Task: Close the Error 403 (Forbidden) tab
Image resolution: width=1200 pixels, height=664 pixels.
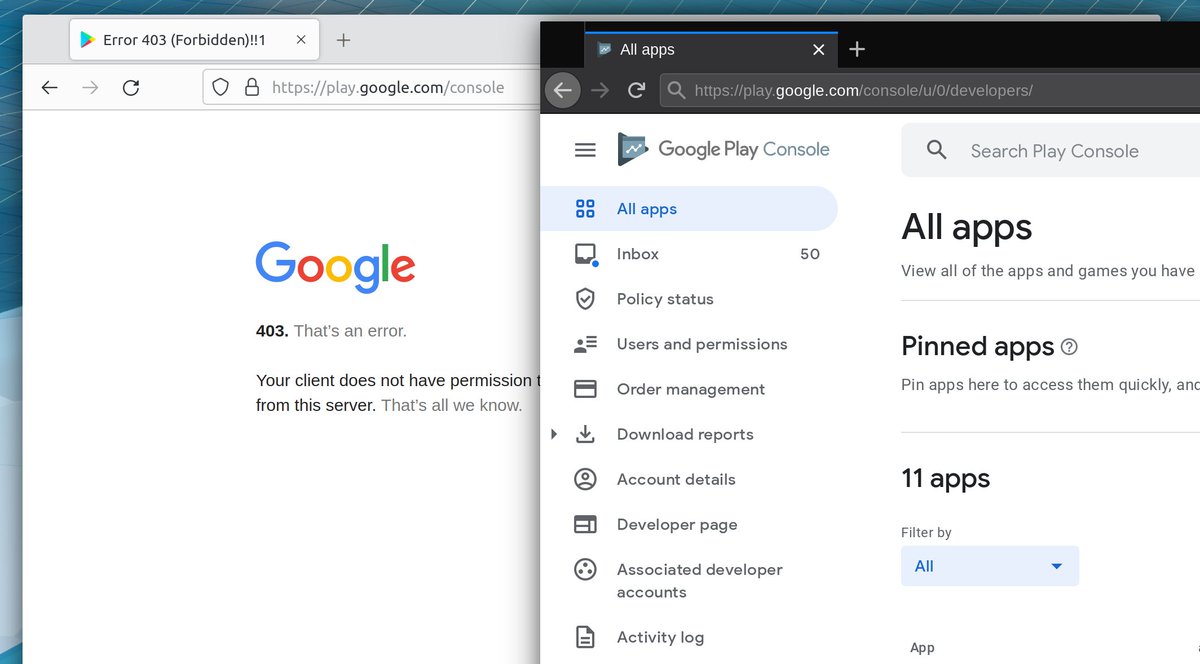Action: [x=301, y=40]
